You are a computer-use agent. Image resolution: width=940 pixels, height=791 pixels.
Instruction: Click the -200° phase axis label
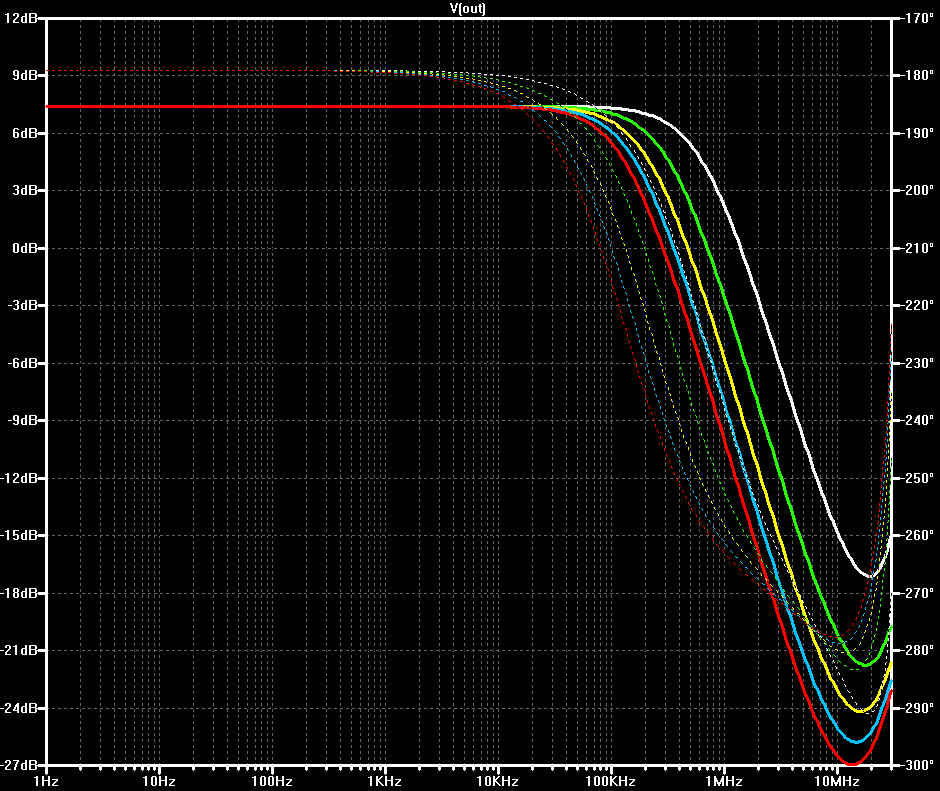918,191
